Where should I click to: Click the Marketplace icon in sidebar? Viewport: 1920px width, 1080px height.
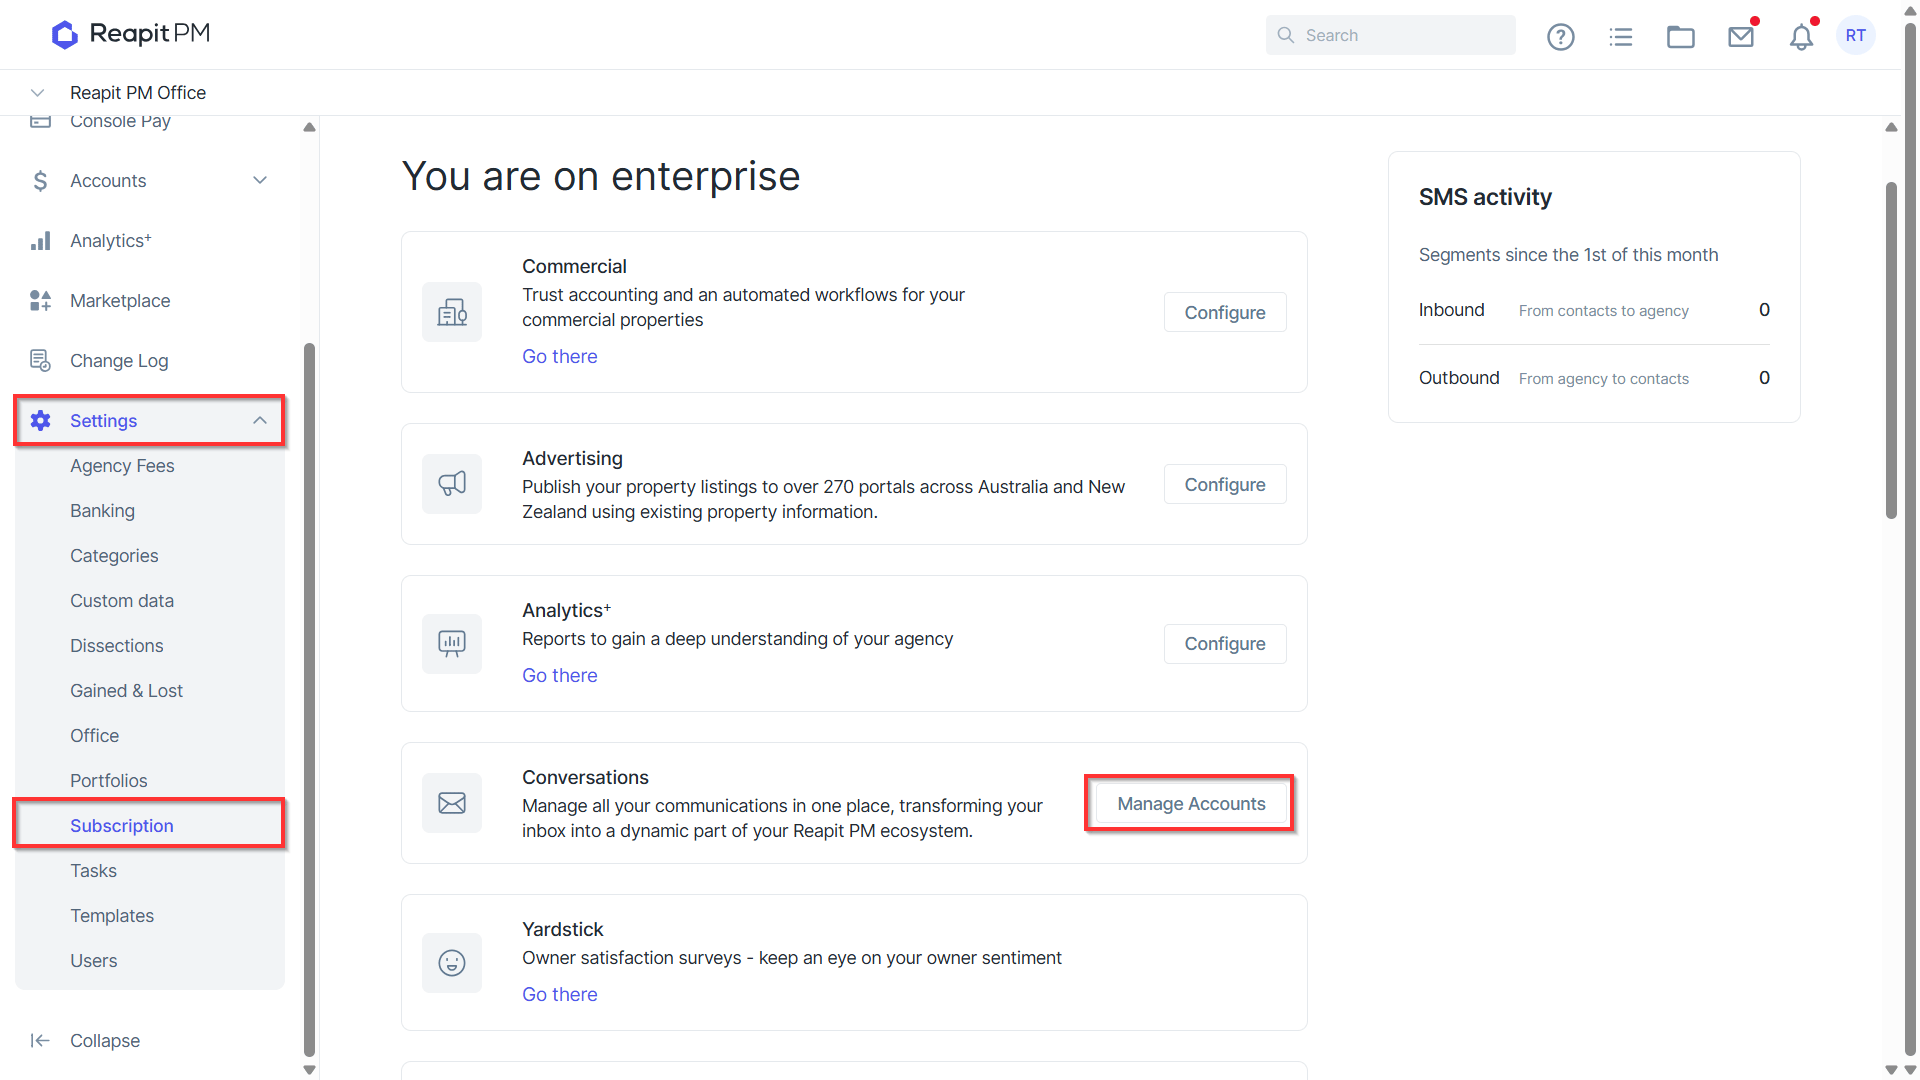[40, 300]
